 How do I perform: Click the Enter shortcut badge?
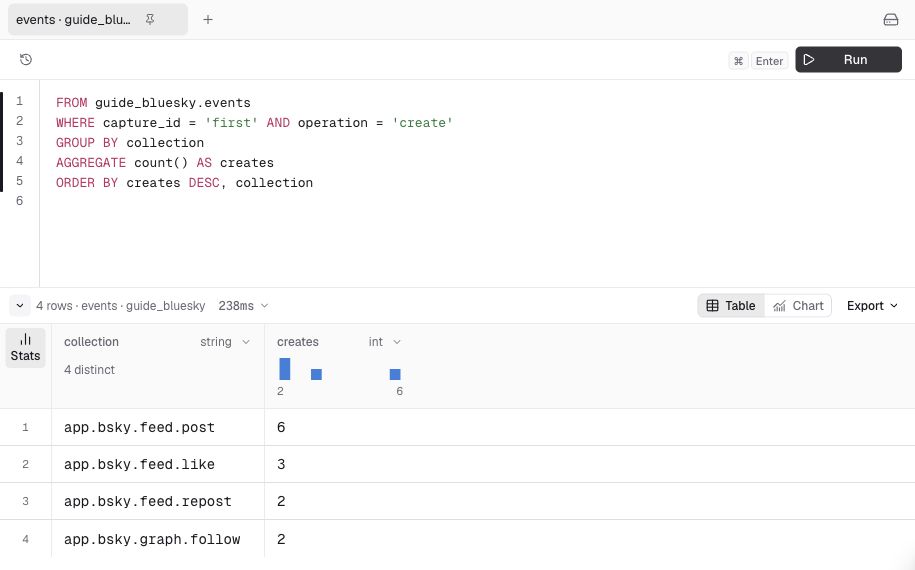[769, 61]
